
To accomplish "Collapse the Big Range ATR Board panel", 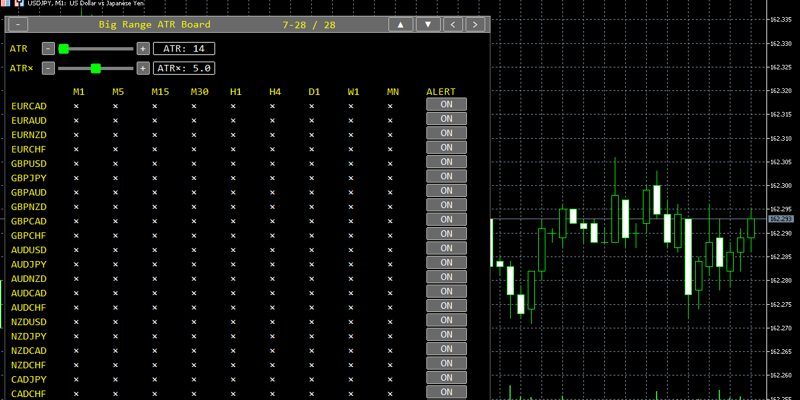I will (18, 24).
